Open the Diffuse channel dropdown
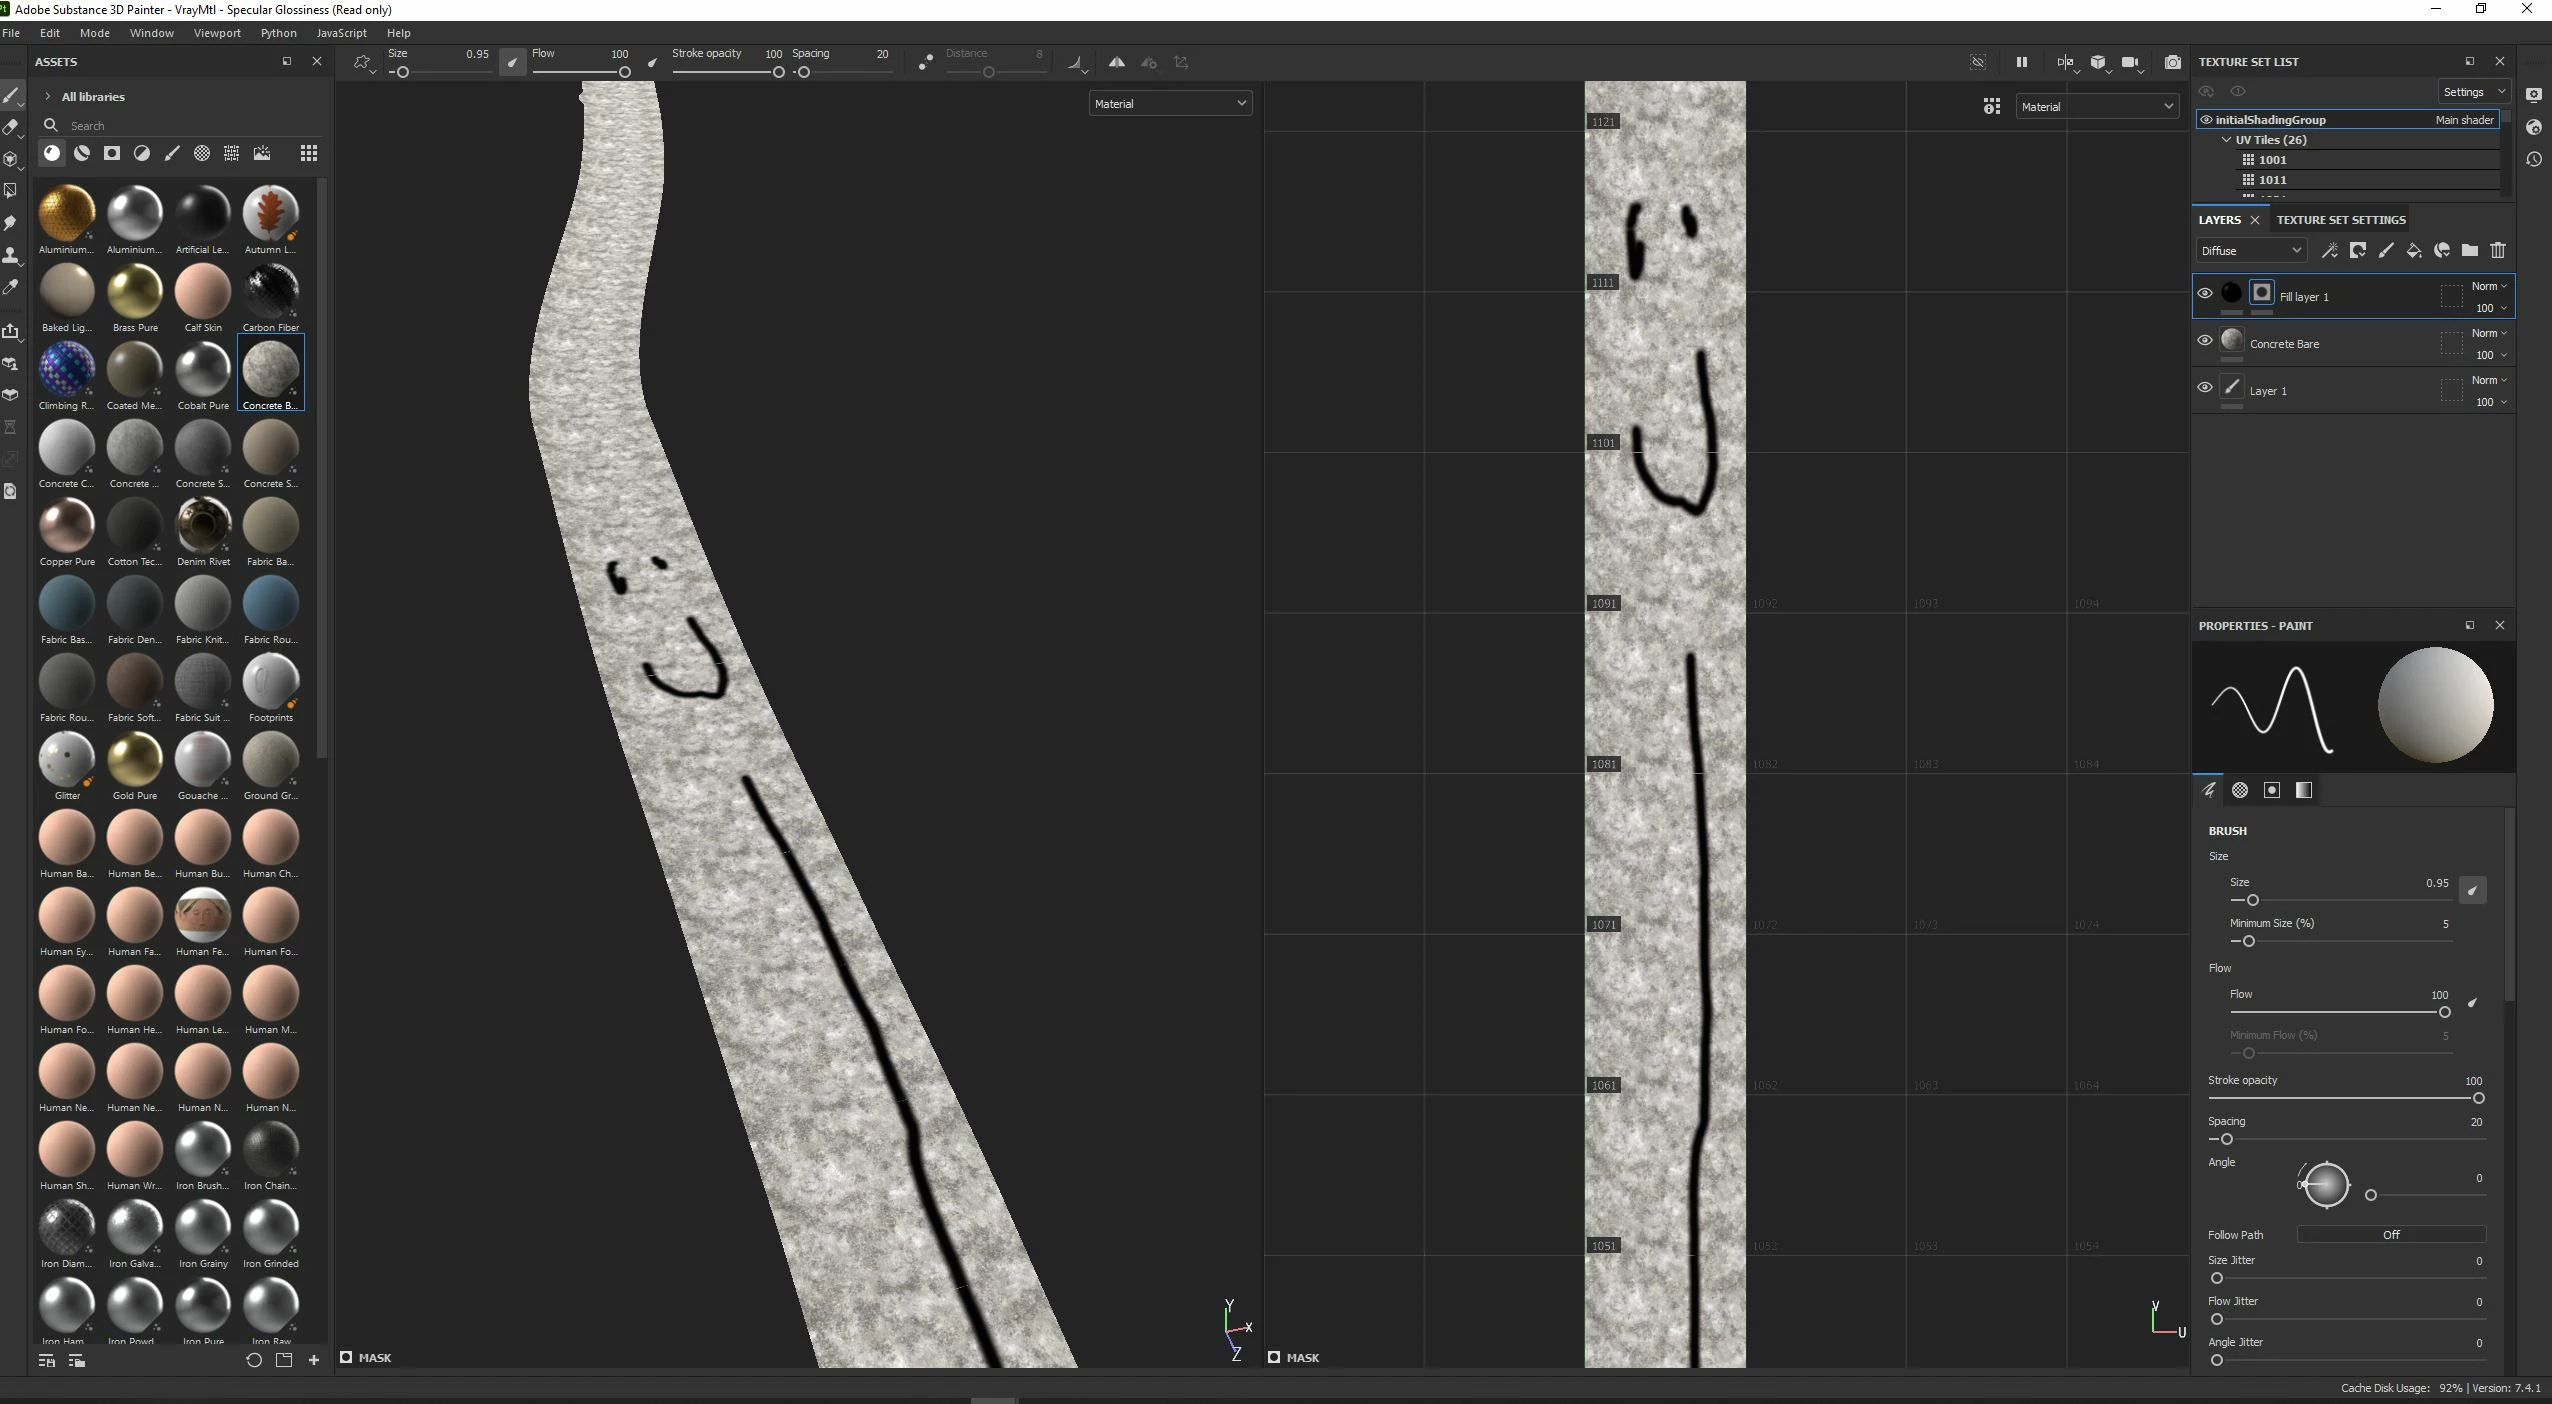This screenshot has height=1404, width=2552. (2251, 251)
